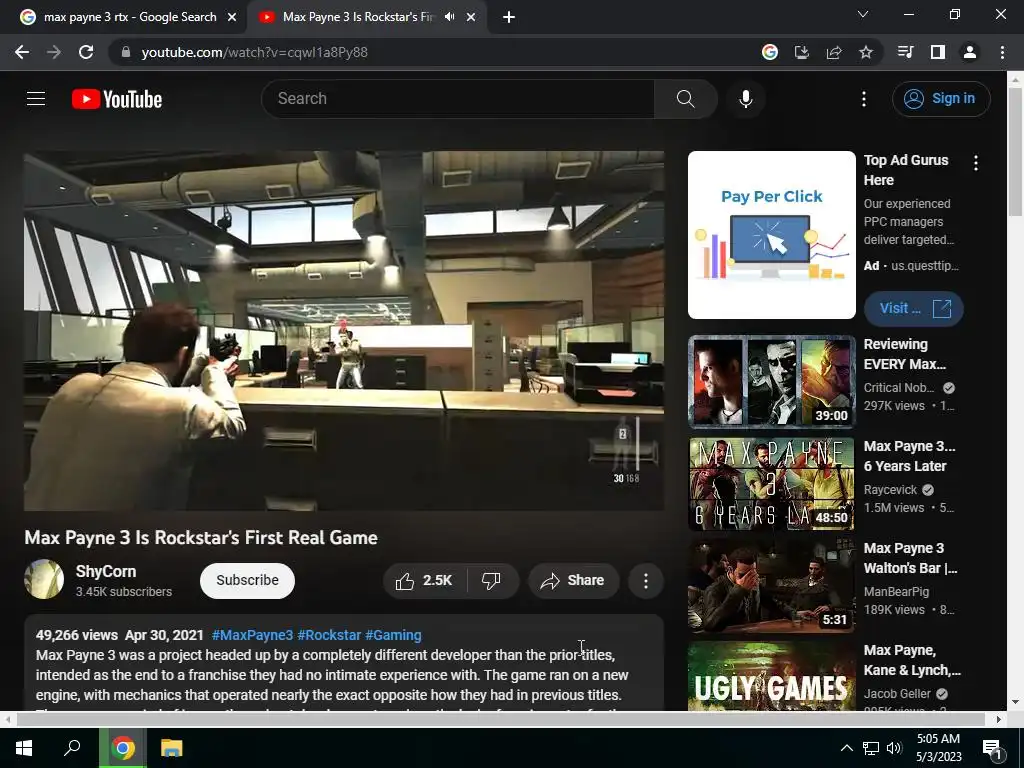Image resolution: width=1024 pixels, height=768 pixels.
Task: Open a new browser tab
Action: pyautogui.click(x=509, y=17)
